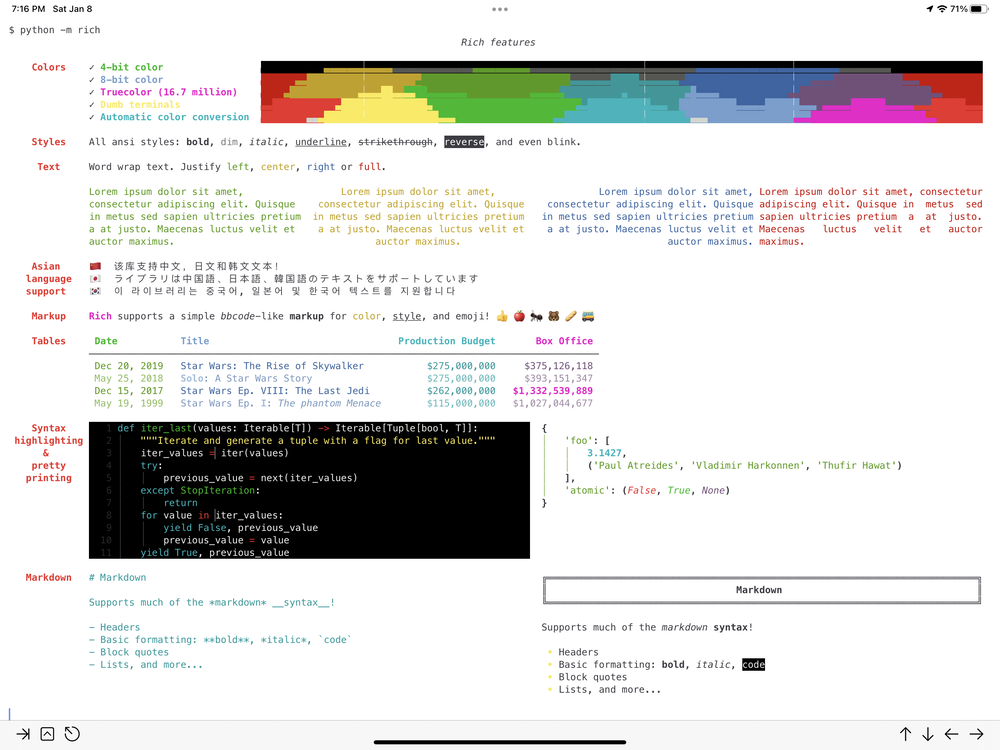
Task: Tap the right arrow key icon
Action: point(976,734)
